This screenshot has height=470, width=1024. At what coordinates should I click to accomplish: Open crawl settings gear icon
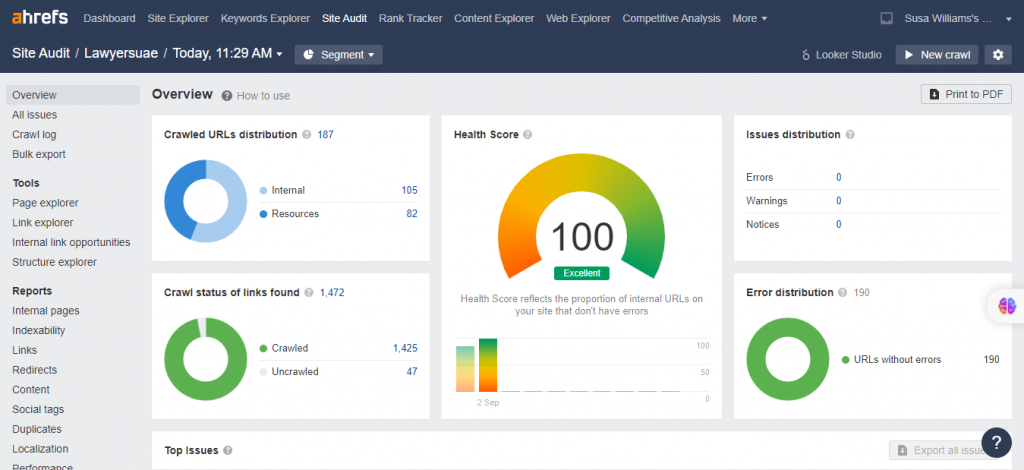[x=998, y=55]
